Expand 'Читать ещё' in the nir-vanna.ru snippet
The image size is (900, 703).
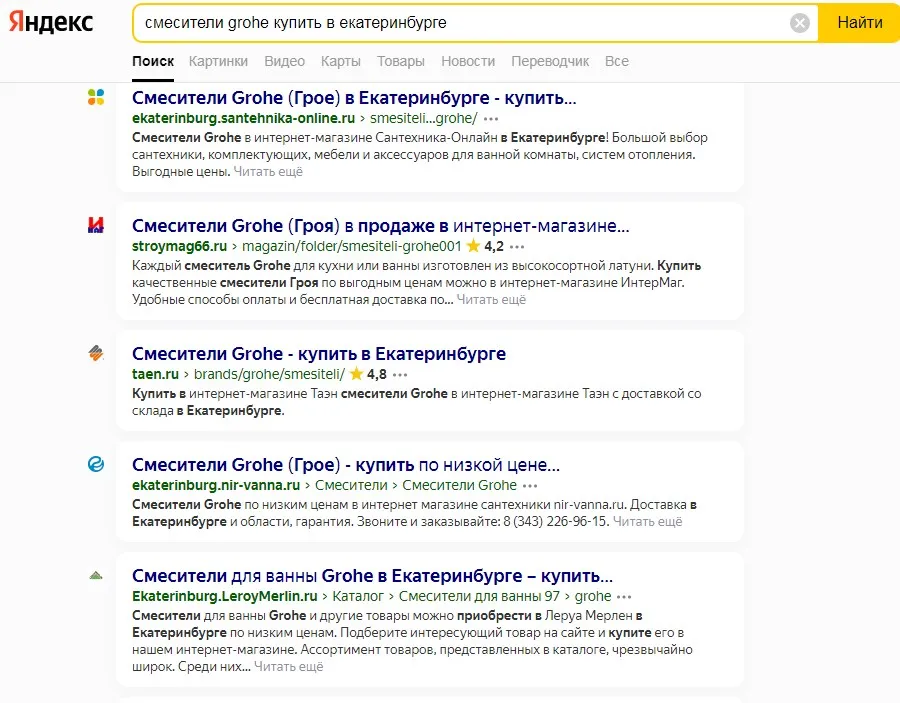click(647, 522)
